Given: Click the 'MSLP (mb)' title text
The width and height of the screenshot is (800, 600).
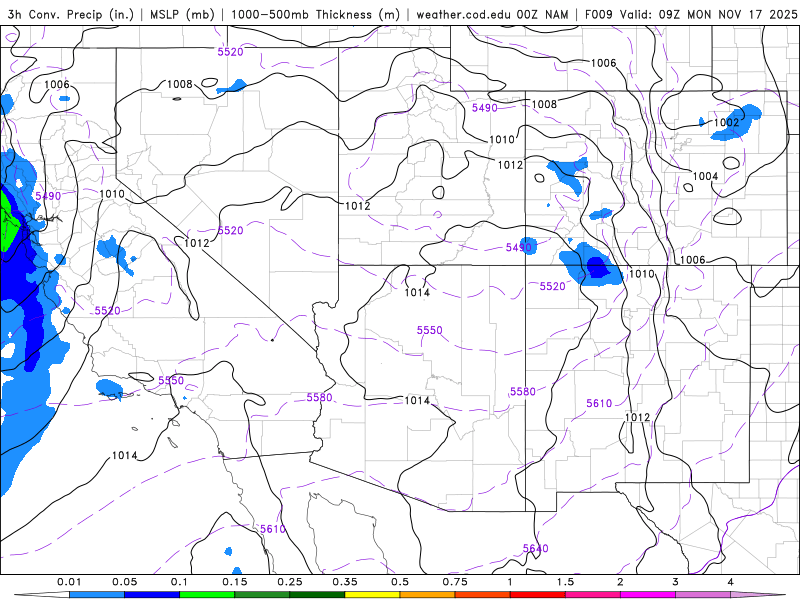Looking at the screenshot, I should tap(182, 14).
